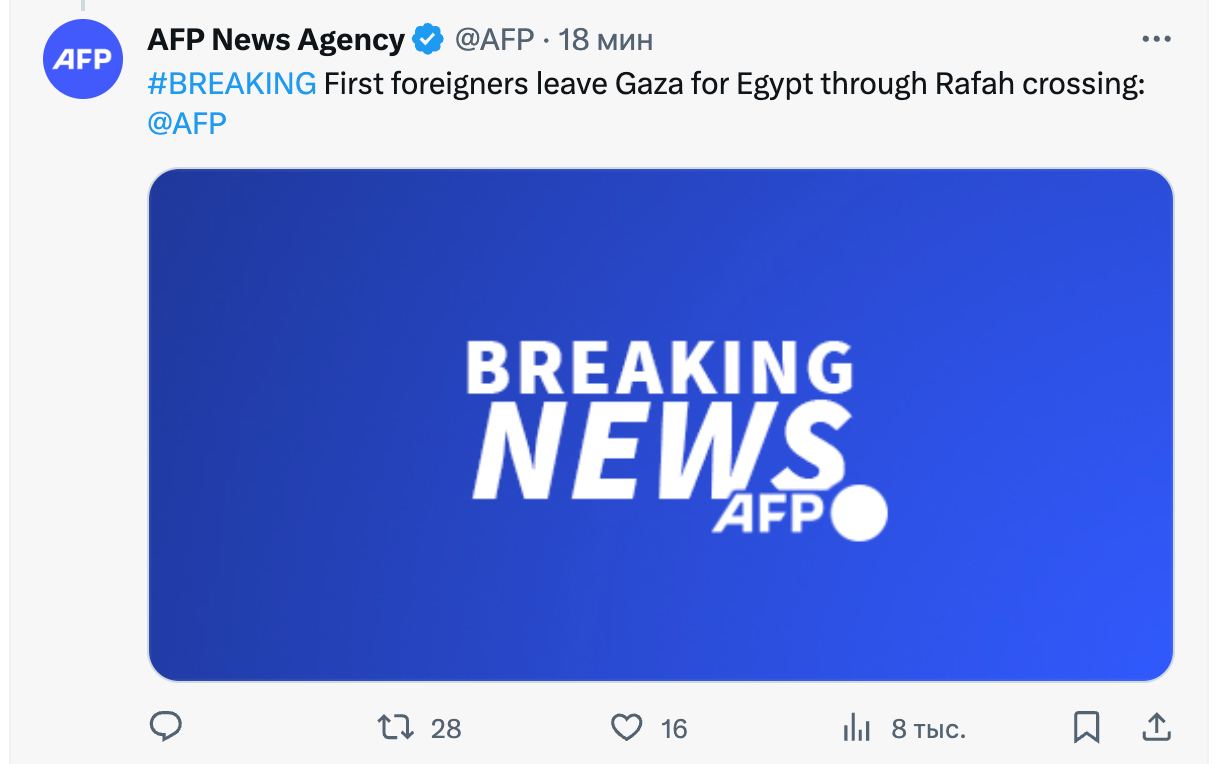Open the reply speech bubble icon
Viewport: 1220px width, 764px height.
165,727
